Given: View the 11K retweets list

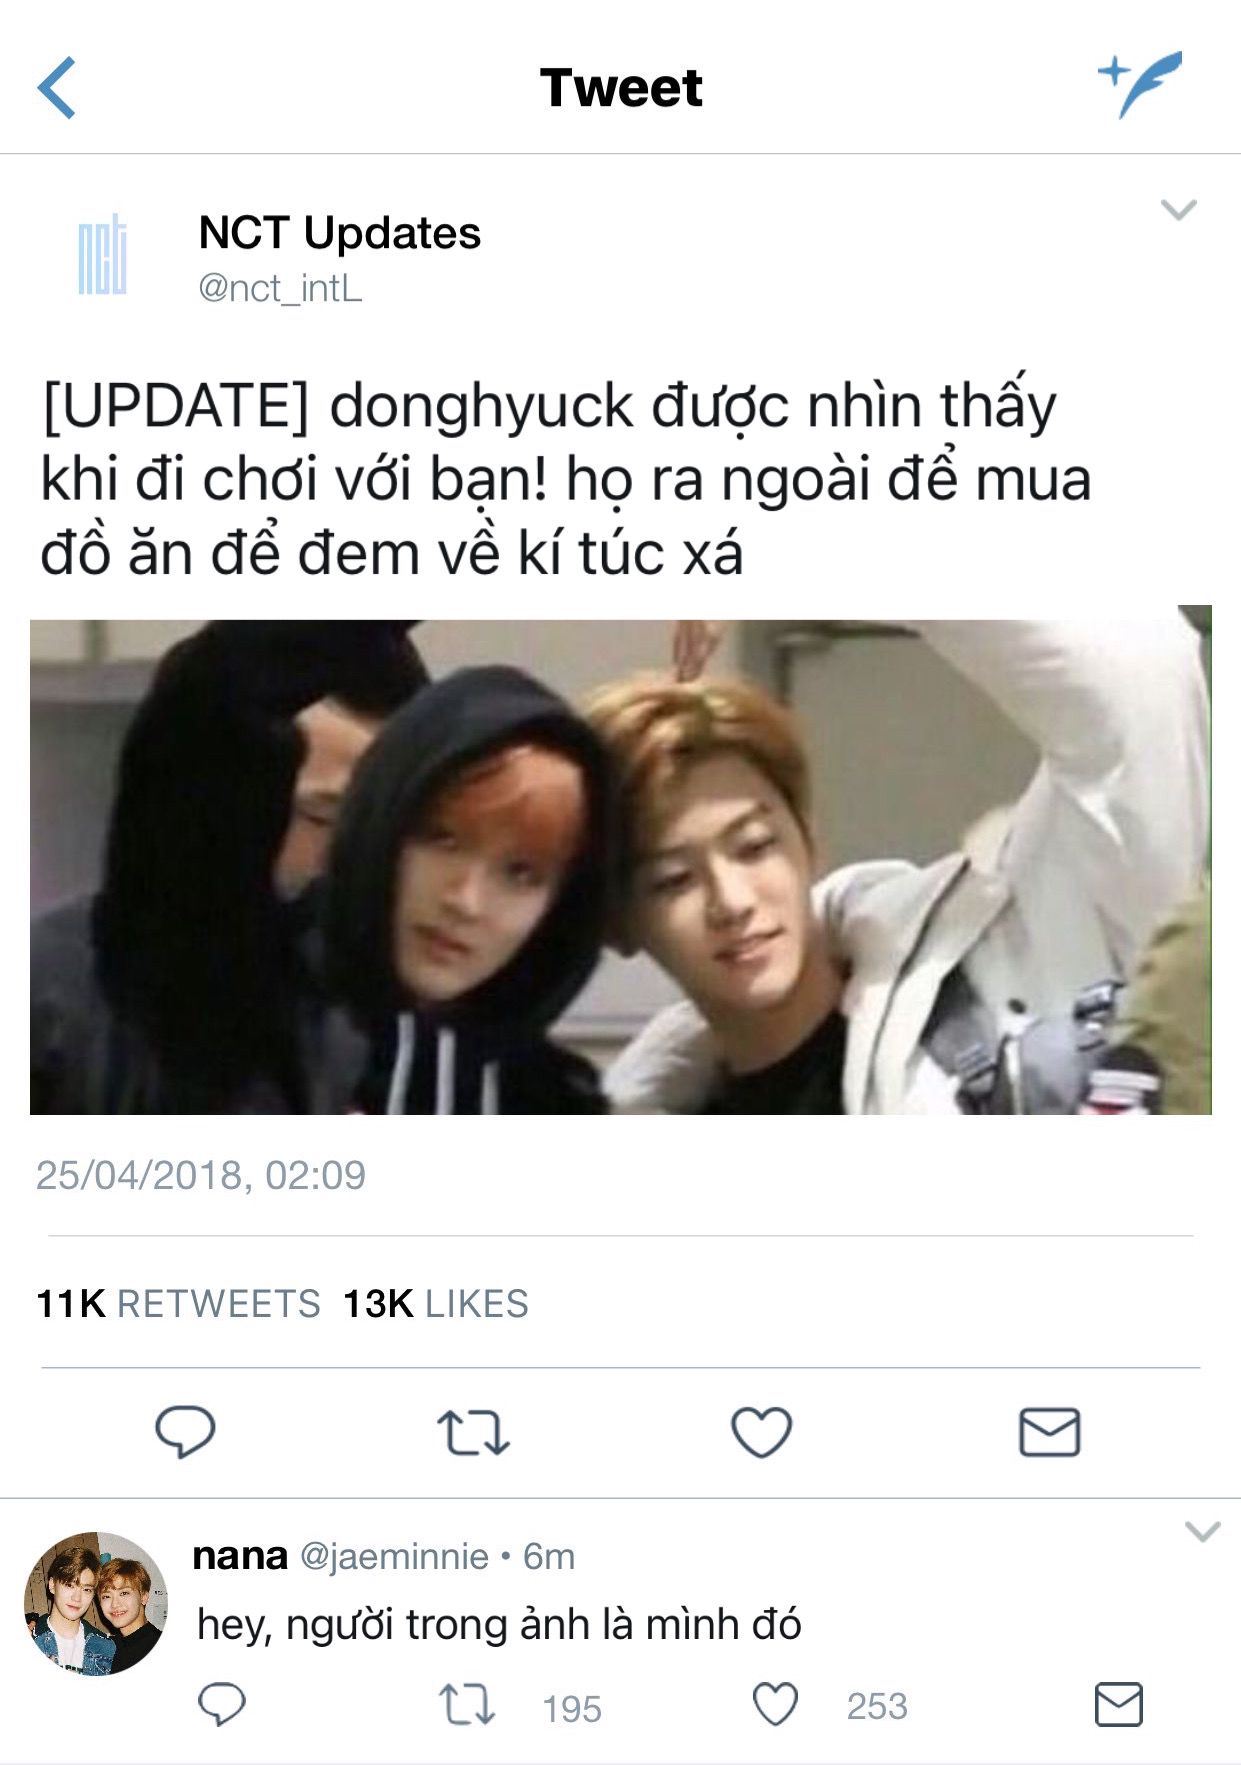Looking at the screenshot, I should coord(178,1304).
